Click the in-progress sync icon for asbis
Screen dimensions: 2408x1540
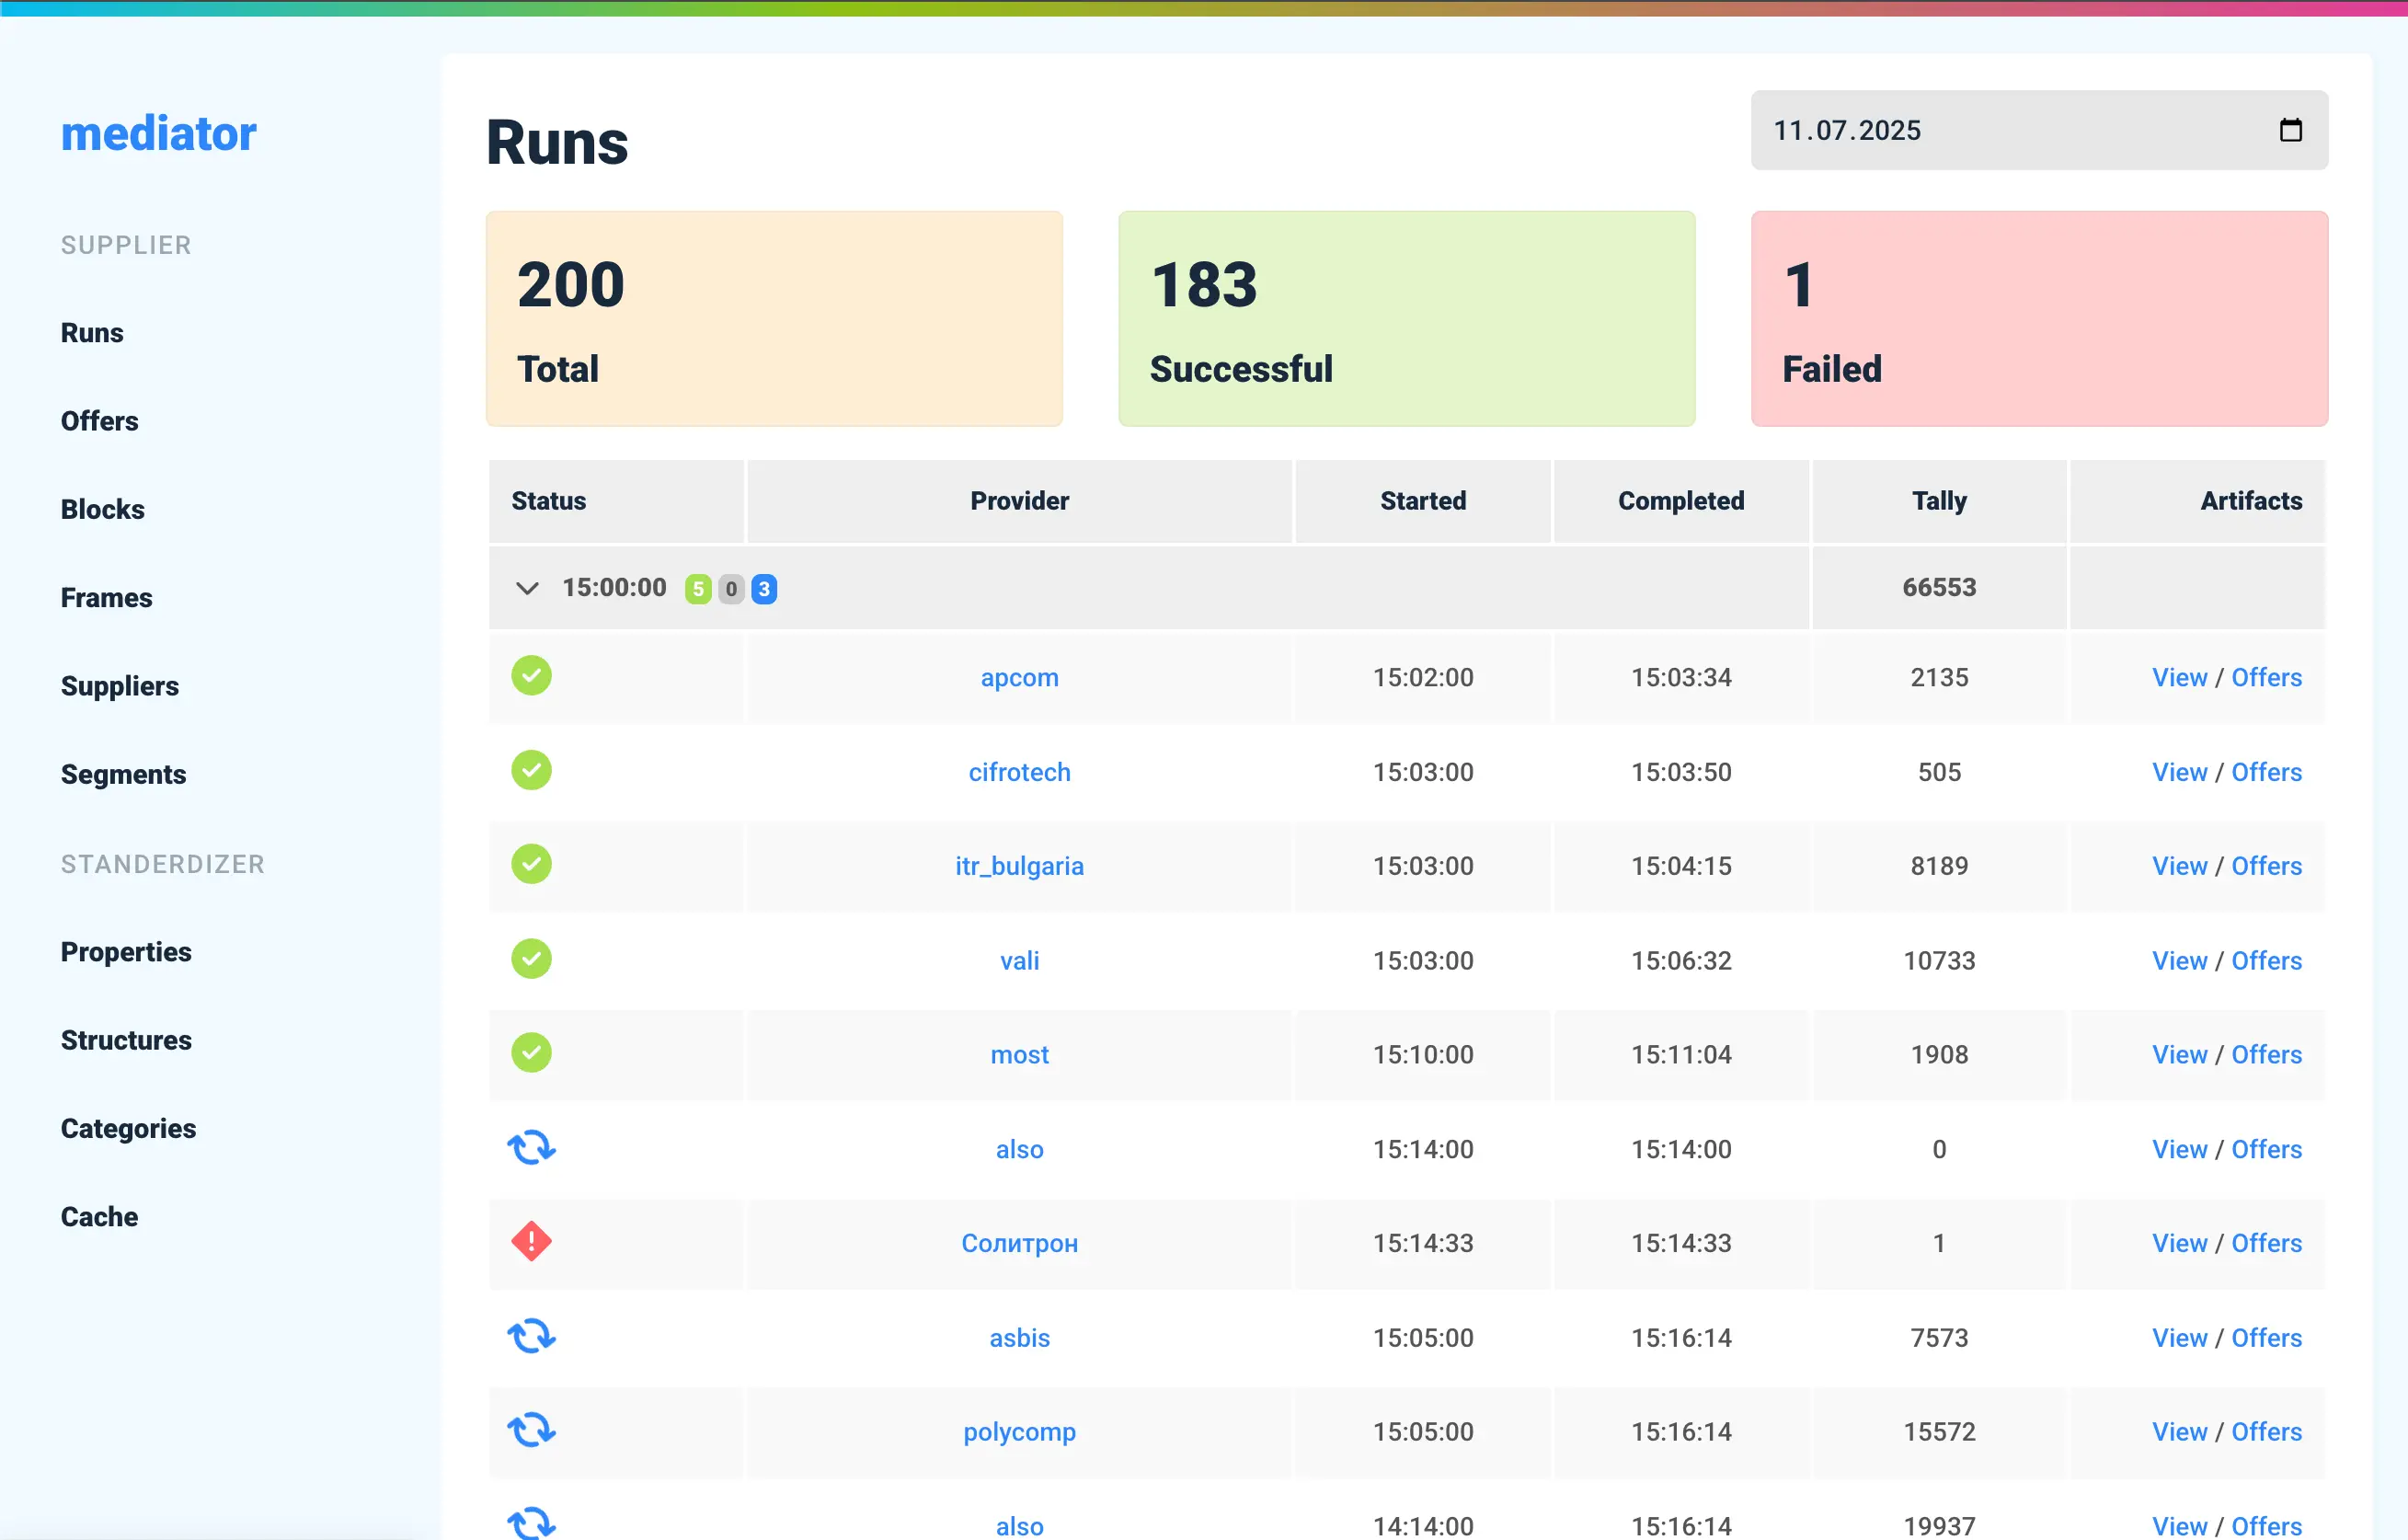pyautogui.click(x=531, y=1337)
